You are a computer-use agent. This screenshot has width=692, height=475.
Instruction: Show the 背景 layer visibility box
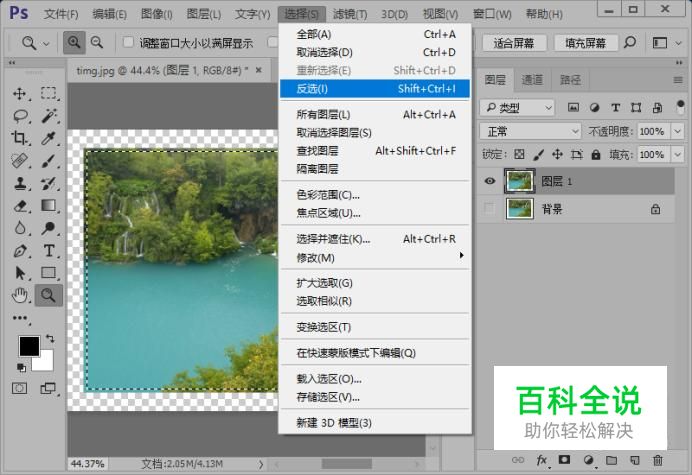tap(489, 208)
